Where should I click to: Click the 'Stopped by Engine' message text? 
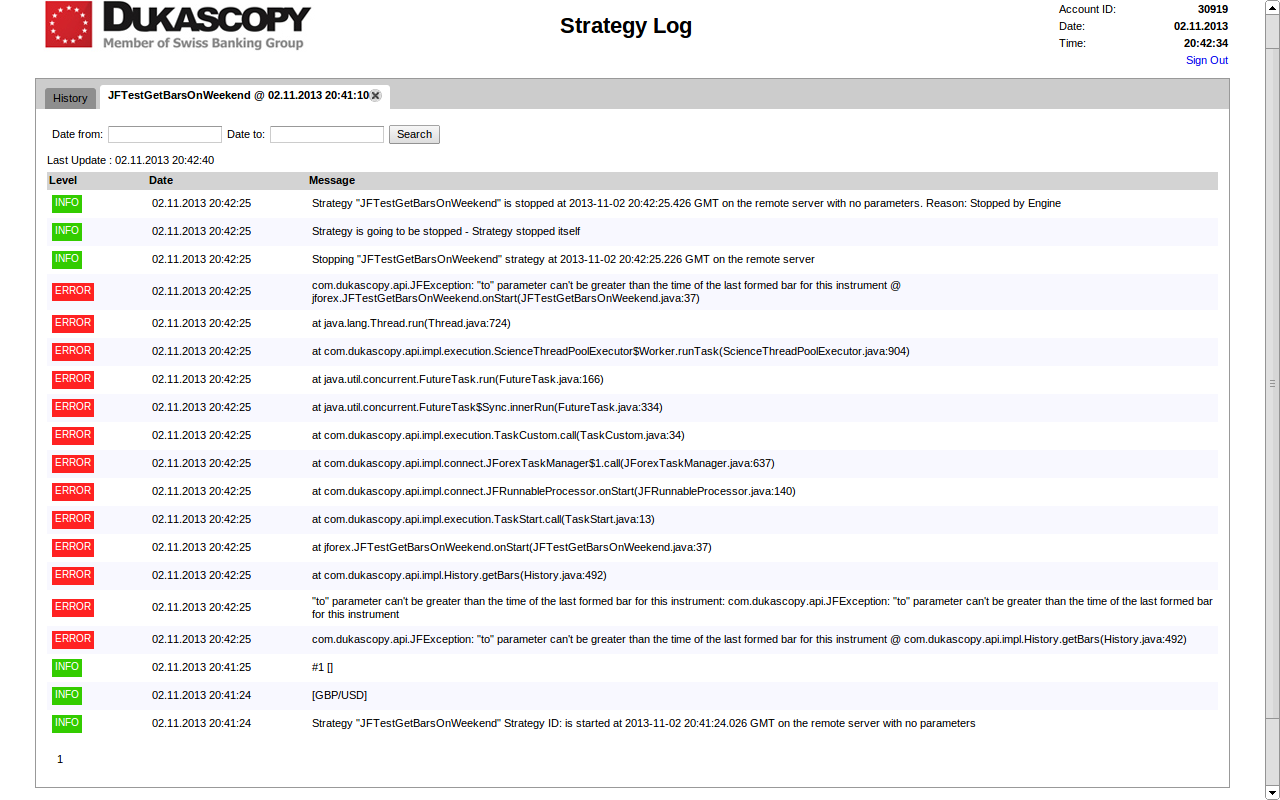tap(686, 203)
